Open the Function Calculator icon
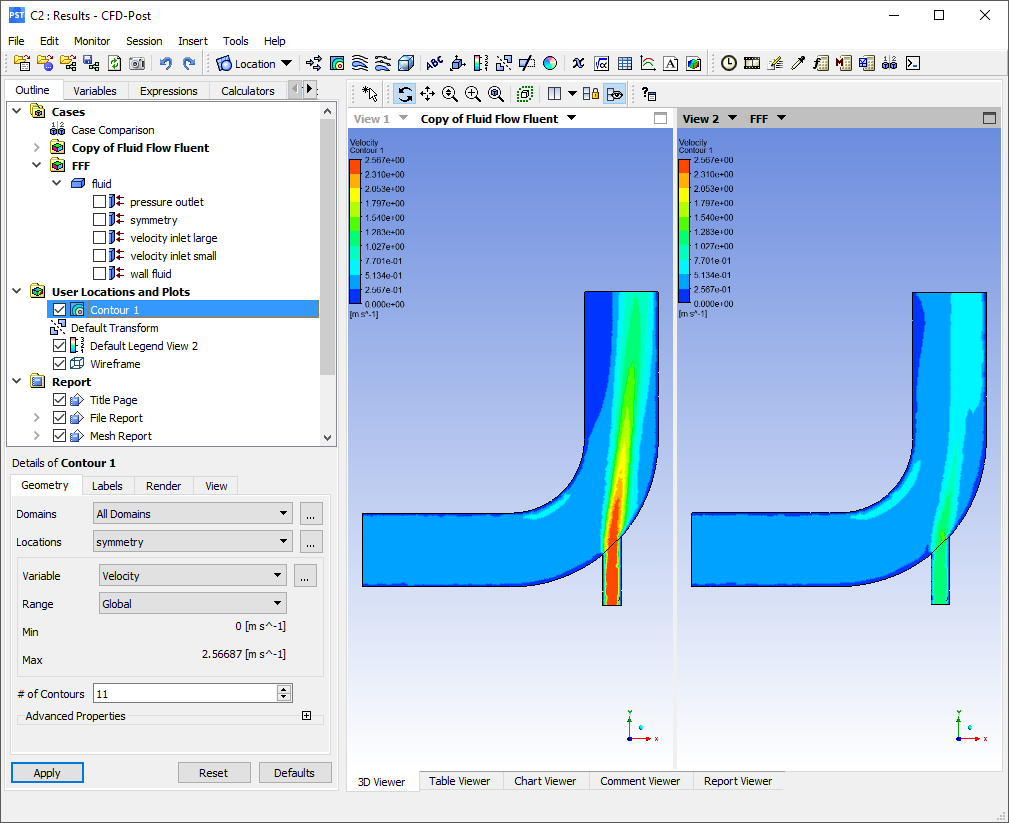 820,63
